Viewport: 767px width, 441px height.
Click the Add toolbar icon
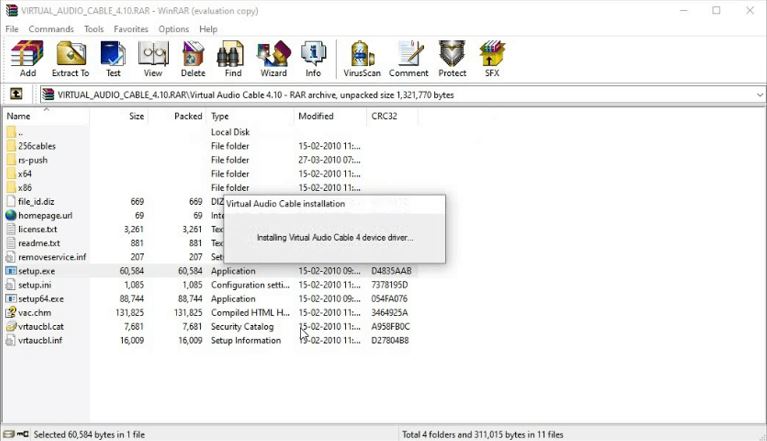[27, 59]
